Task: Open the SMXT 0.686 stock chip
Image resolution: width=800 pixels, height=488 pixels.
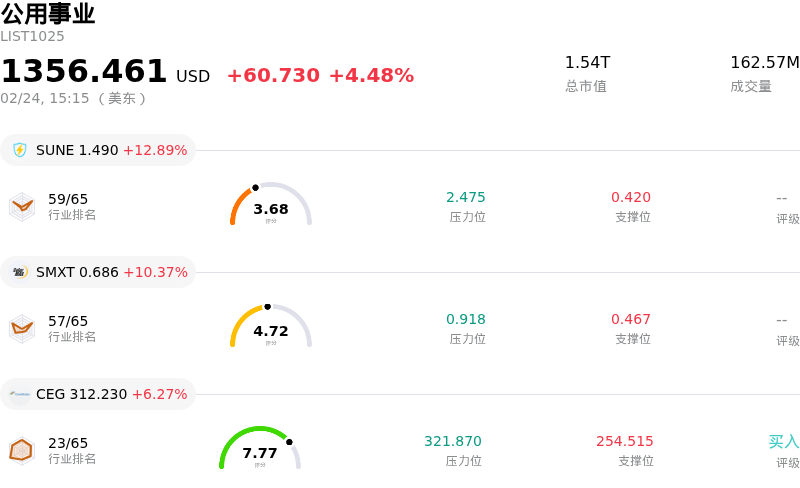Action: (x=98, y=272)
